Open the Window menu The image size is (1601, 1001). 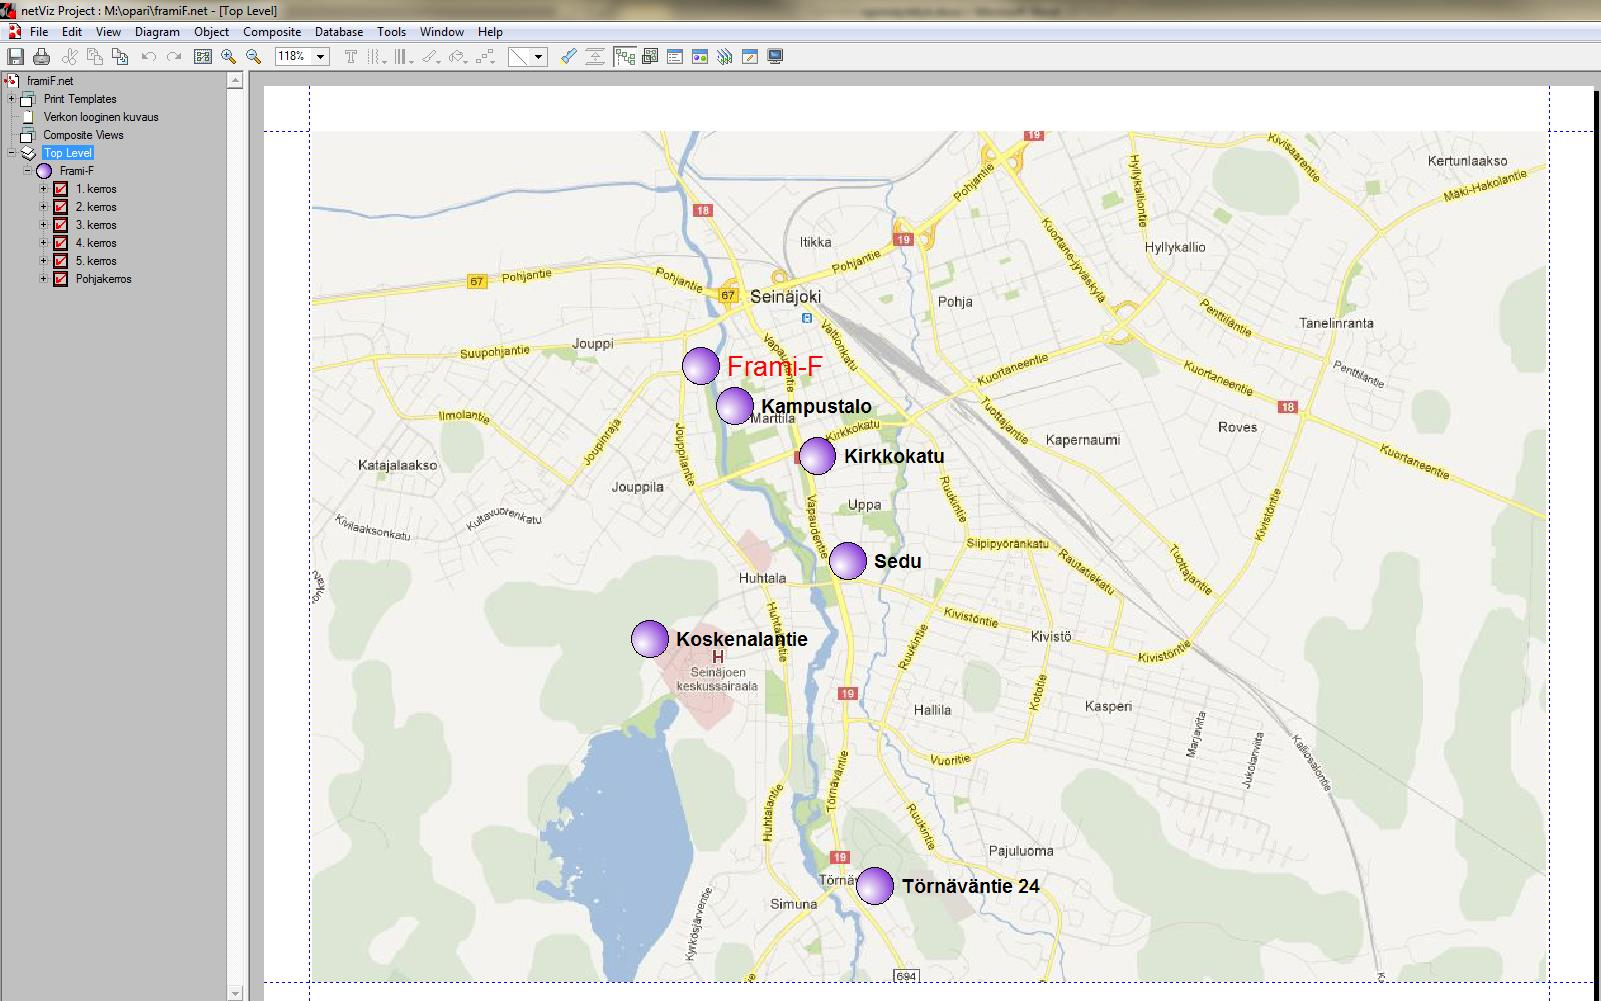pos(441,32)
